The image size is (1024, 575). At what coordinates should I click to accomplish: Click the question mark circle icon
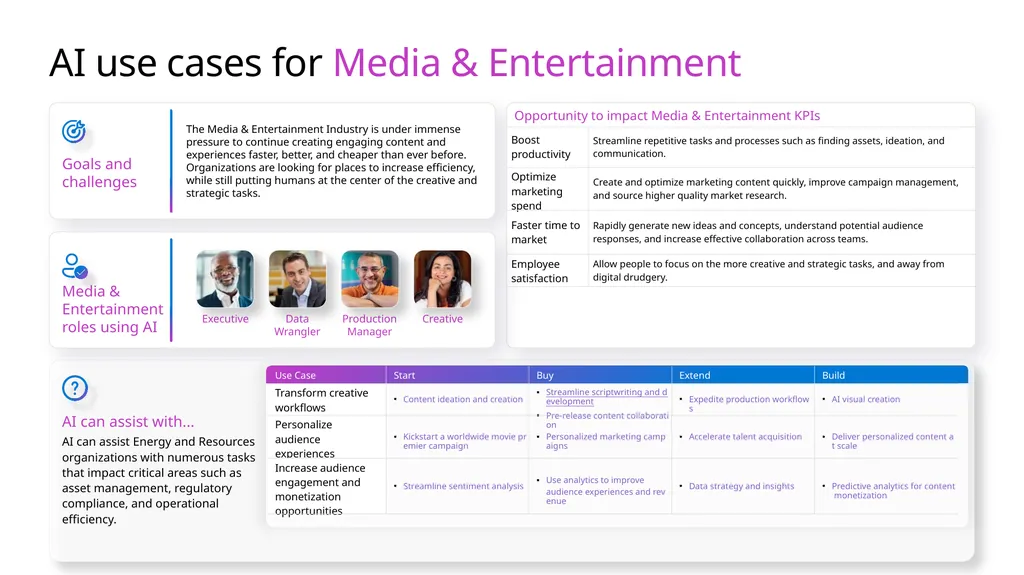[x=75, y=388]
